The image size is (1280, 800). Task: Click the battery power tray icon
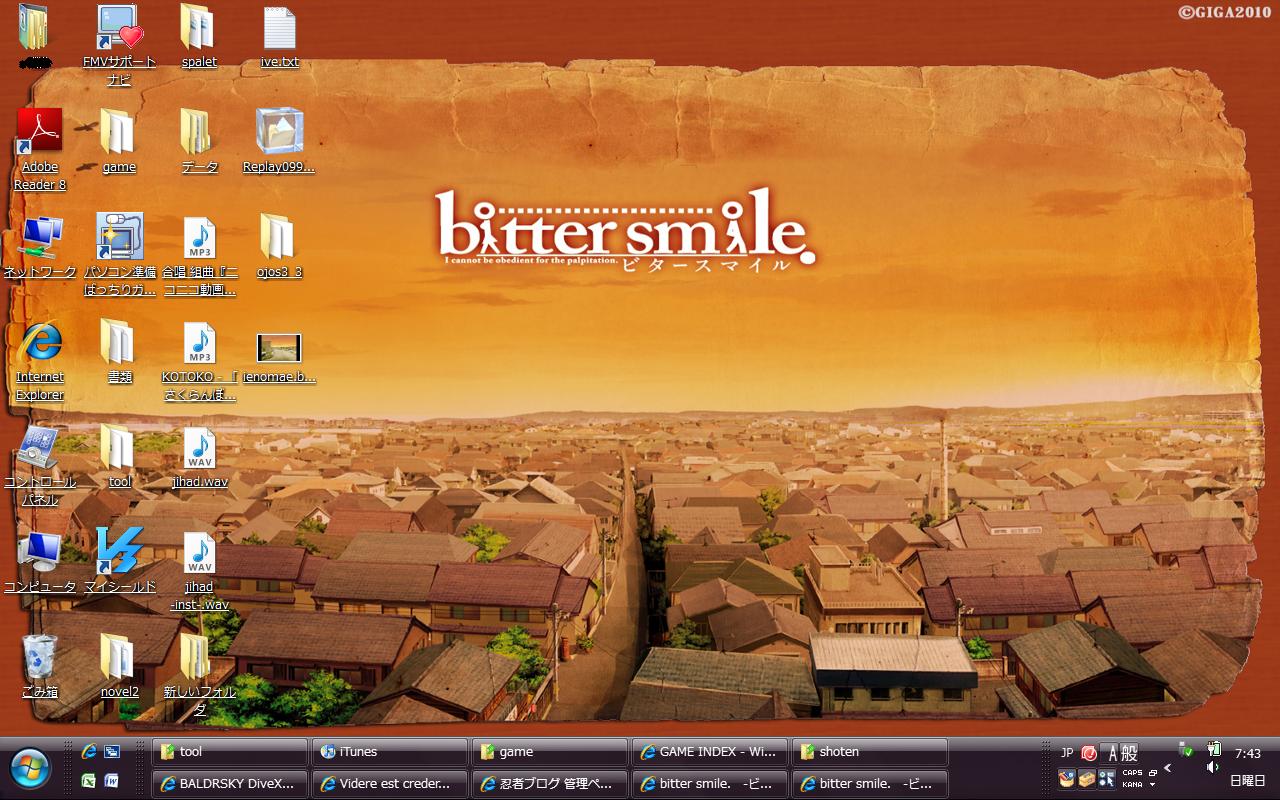point(1214,748)
